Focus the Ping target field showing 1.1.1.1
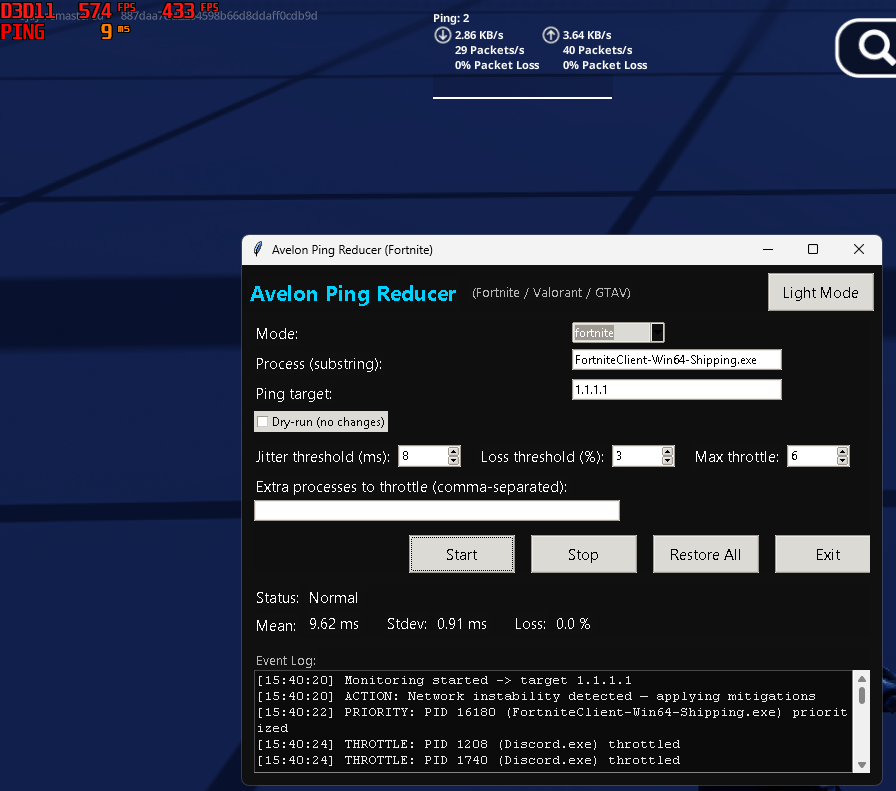This screenshot has height=791, width=896. pos(677,389)
